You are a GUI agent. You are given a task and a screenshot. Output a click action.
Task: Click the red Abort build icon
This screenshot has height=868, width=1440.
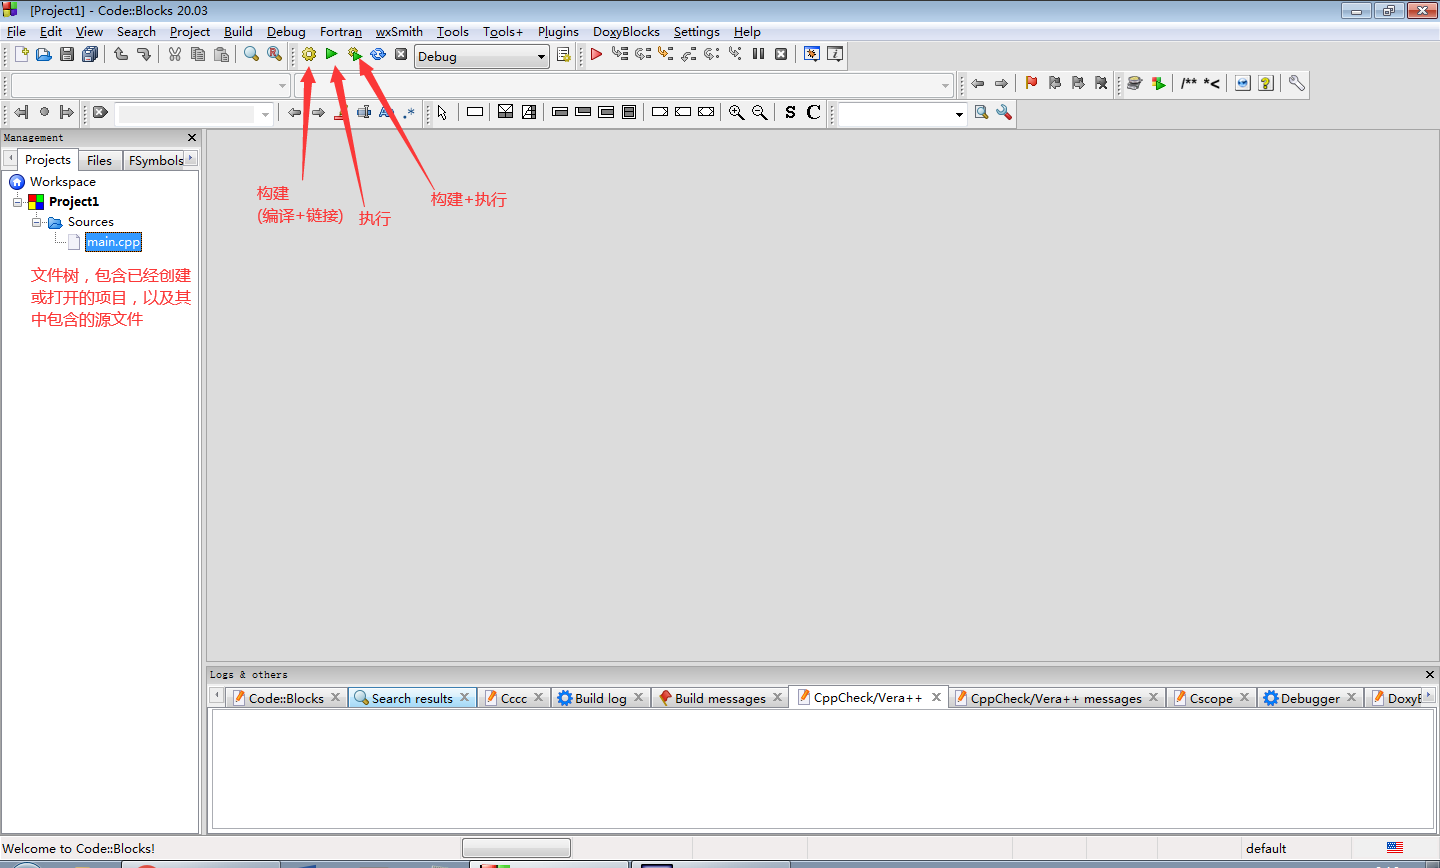(x=400, y=54)
